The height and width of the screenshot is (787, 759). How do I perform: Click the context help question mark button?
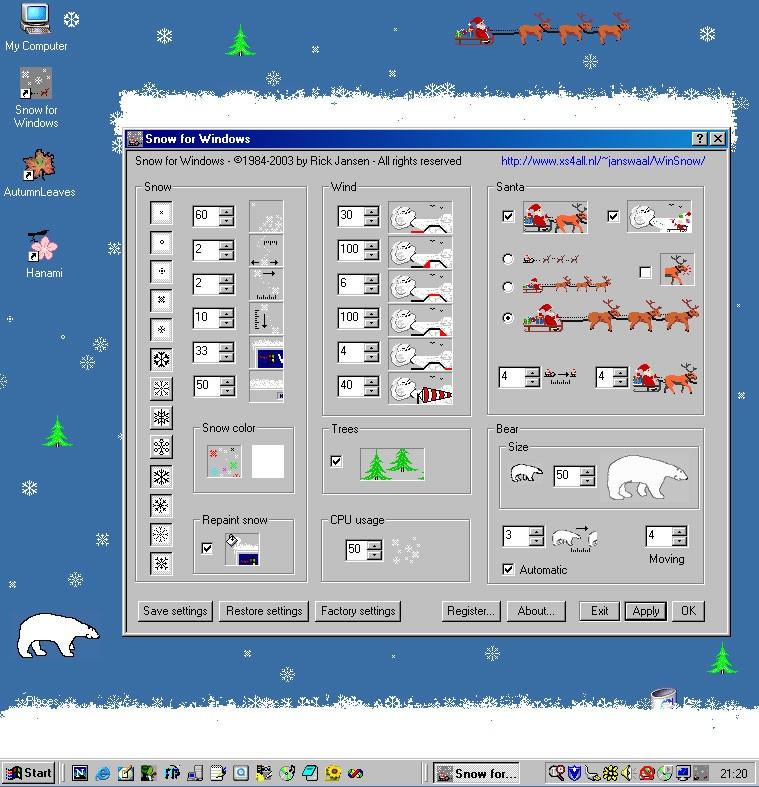(x=699, y=139)
